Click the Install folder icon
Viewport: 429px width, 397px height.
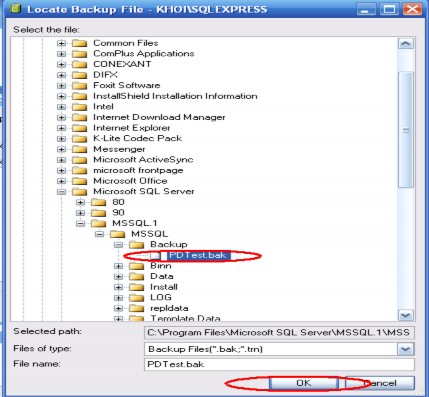pyautogui.click(x=136, y=287)
